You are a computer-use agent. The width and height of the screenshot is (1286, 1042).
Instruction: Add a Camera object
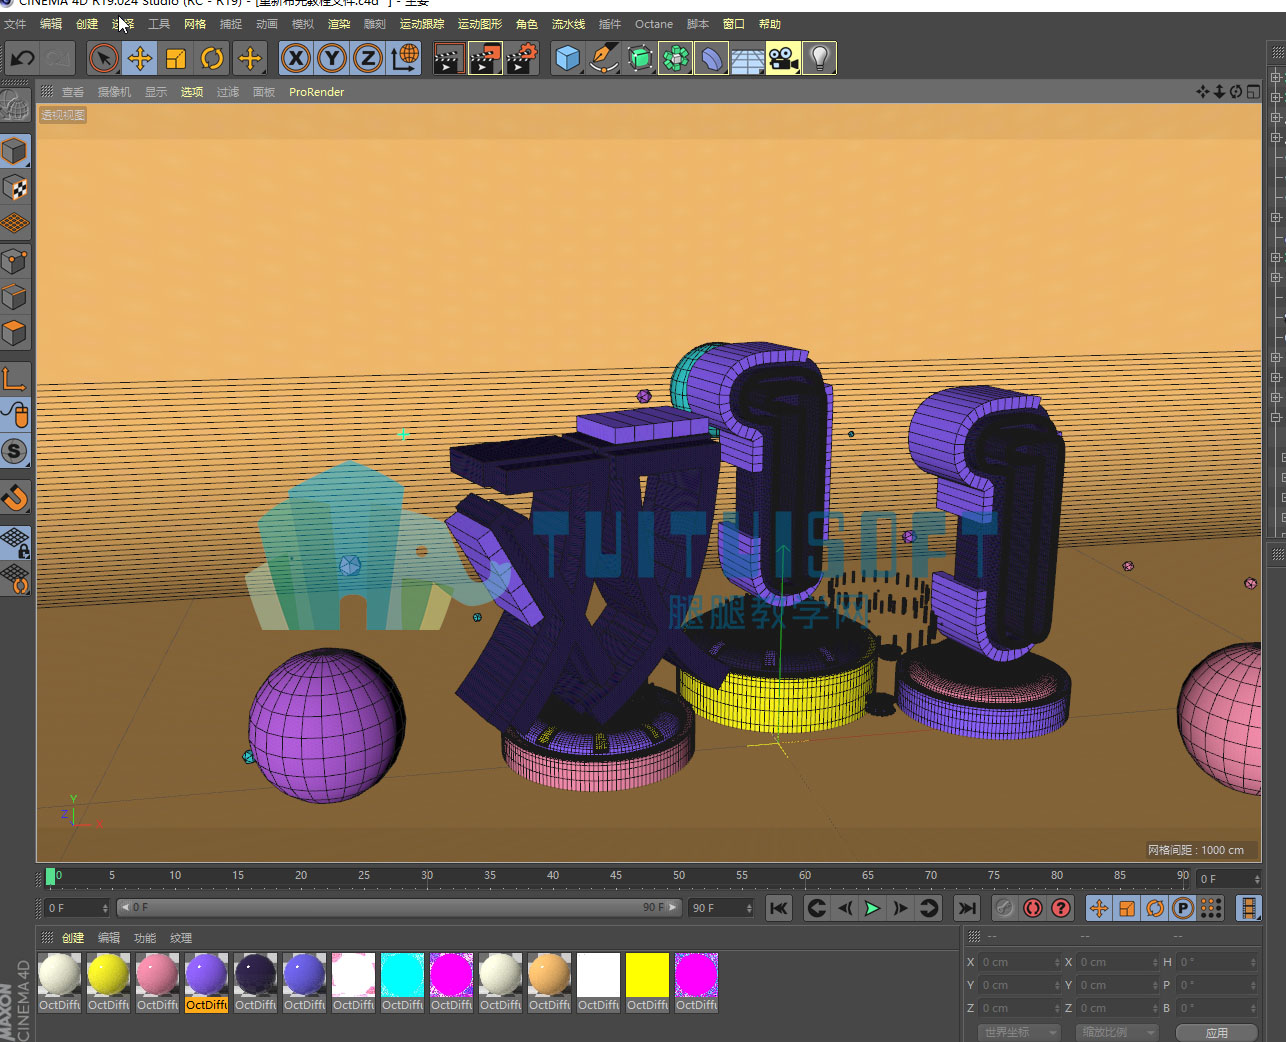point(783,59)
